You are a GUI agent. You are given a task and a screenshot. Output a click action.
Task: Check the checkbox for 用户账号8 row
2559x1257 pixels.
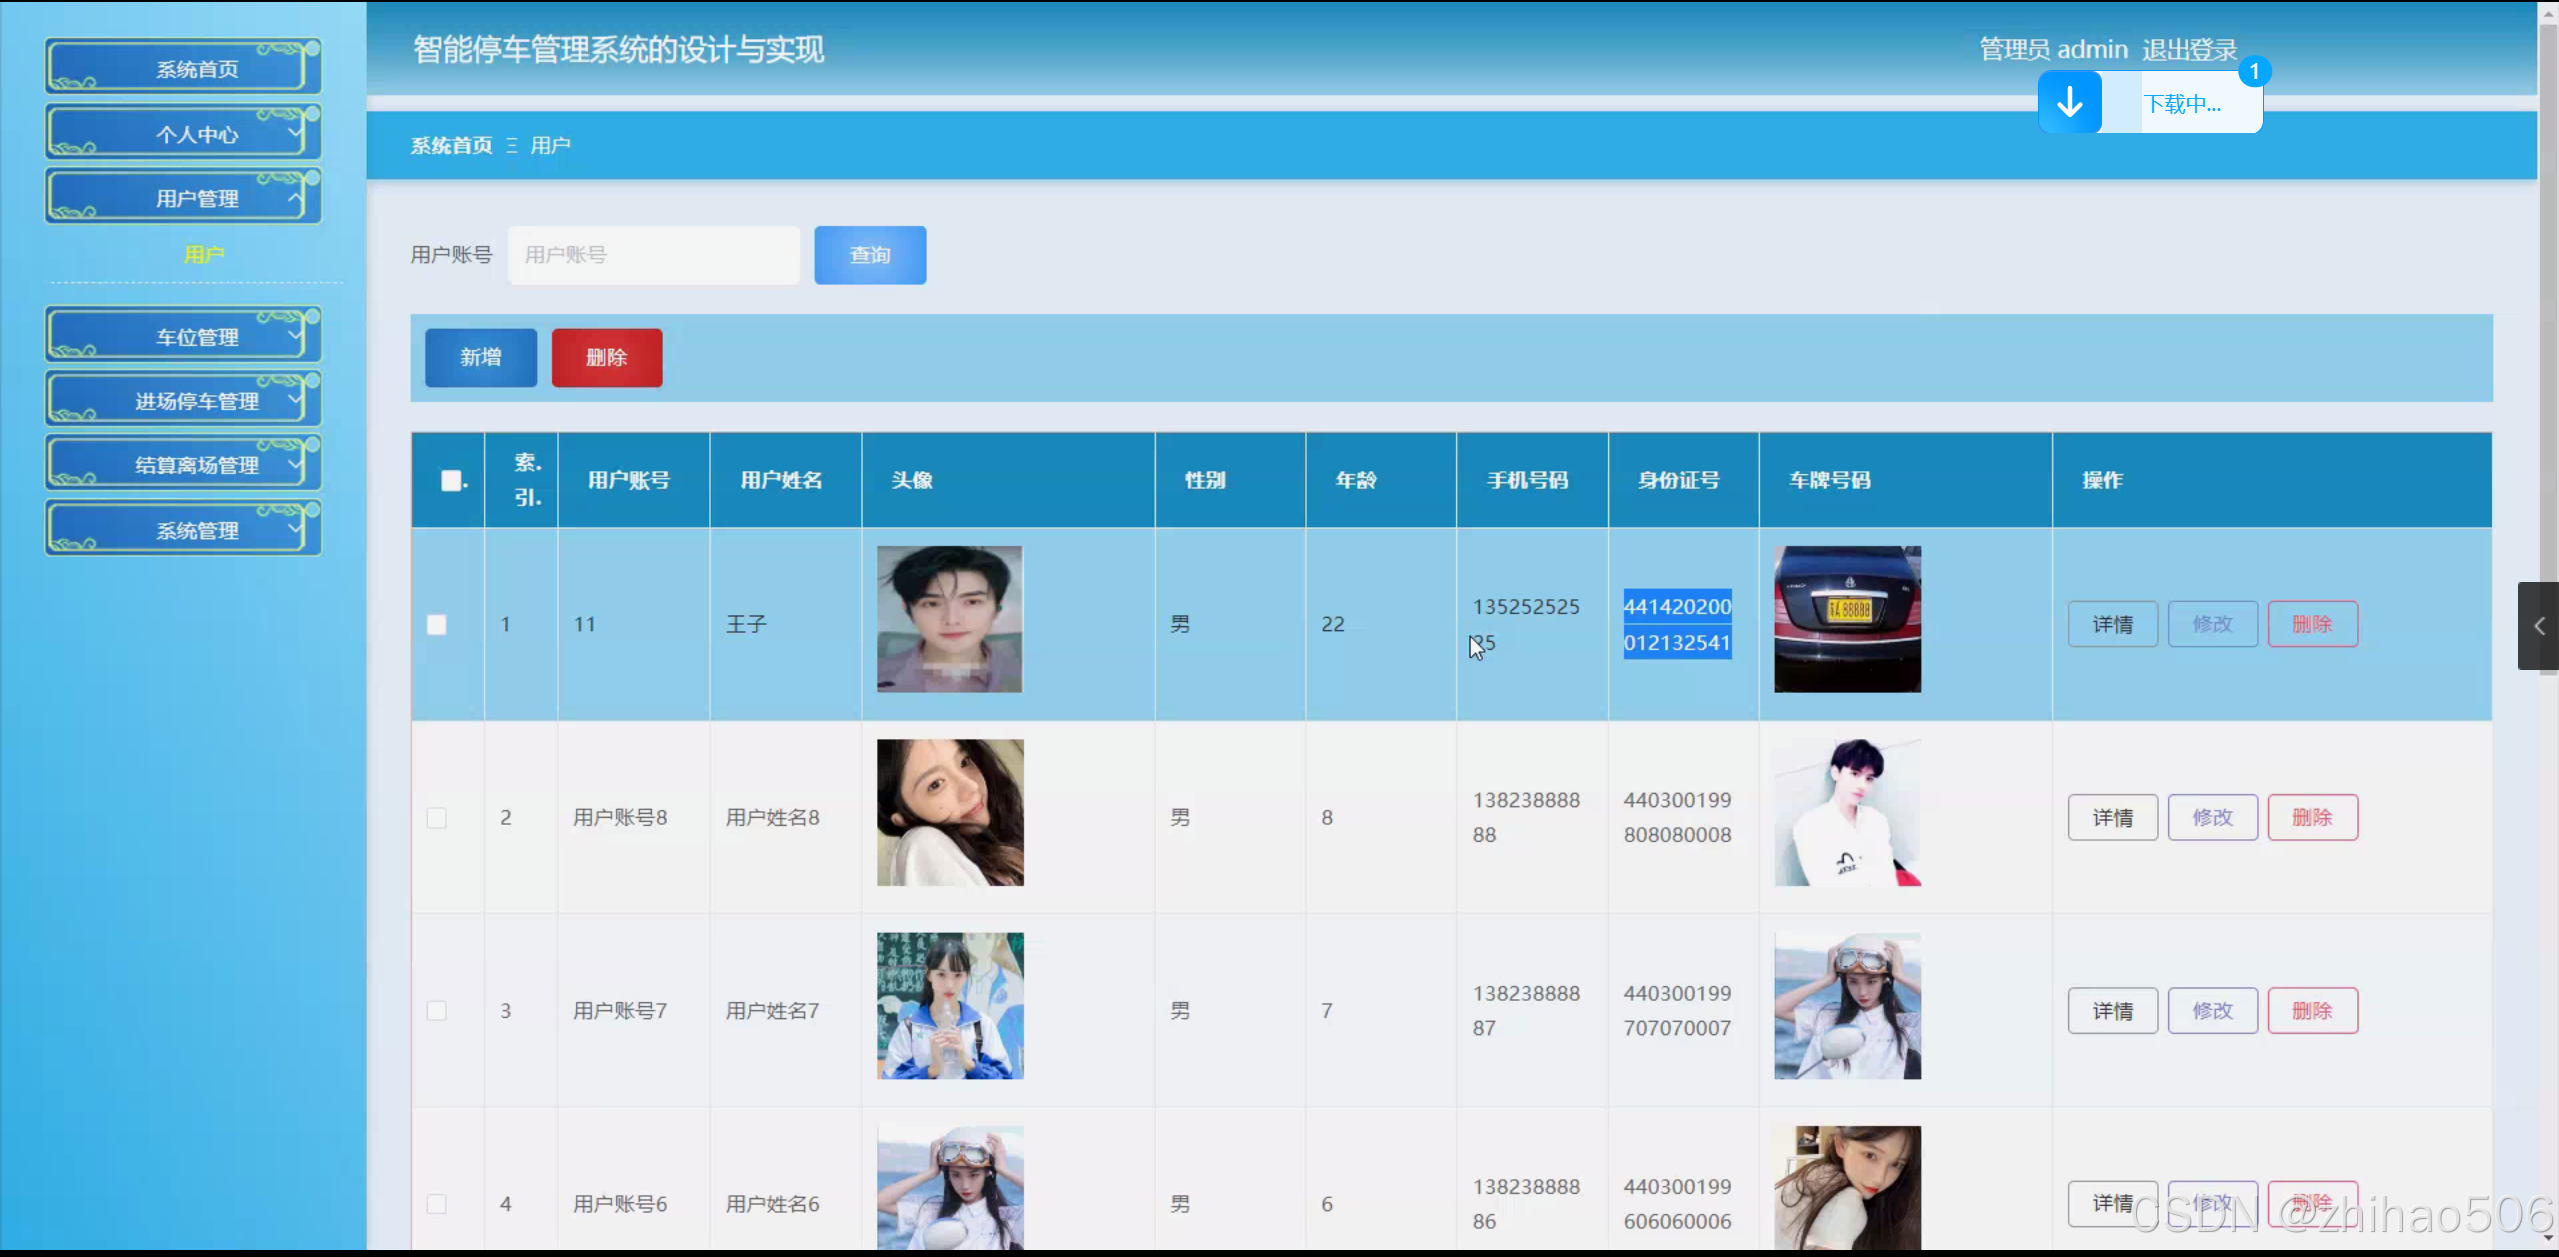437,818
